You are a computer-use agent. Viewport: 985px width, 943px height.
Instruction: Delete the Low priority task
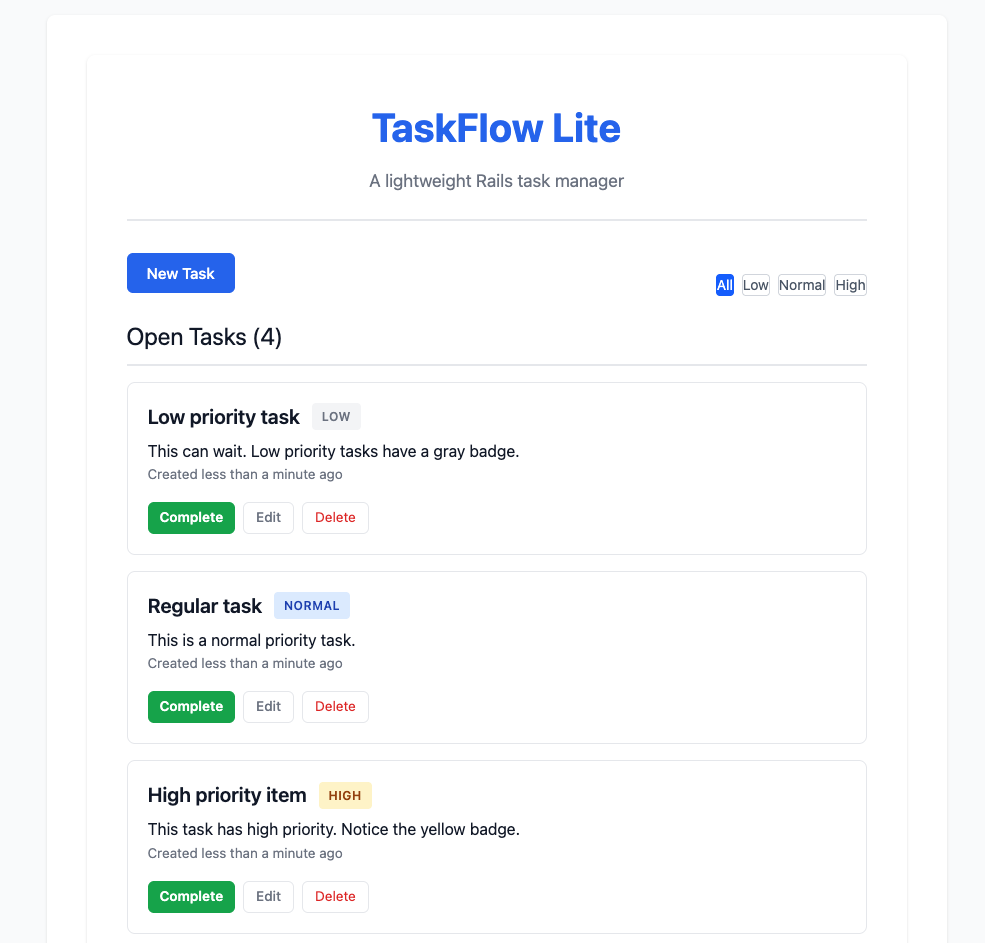(335, 517)
